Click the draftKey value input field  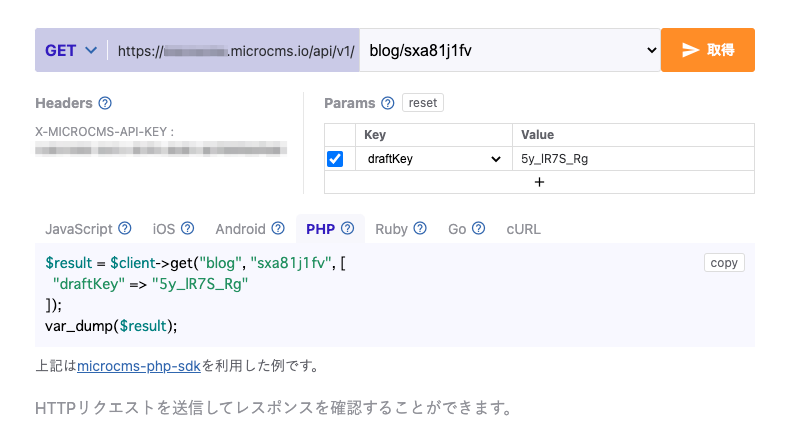click(x=632, y=159)
